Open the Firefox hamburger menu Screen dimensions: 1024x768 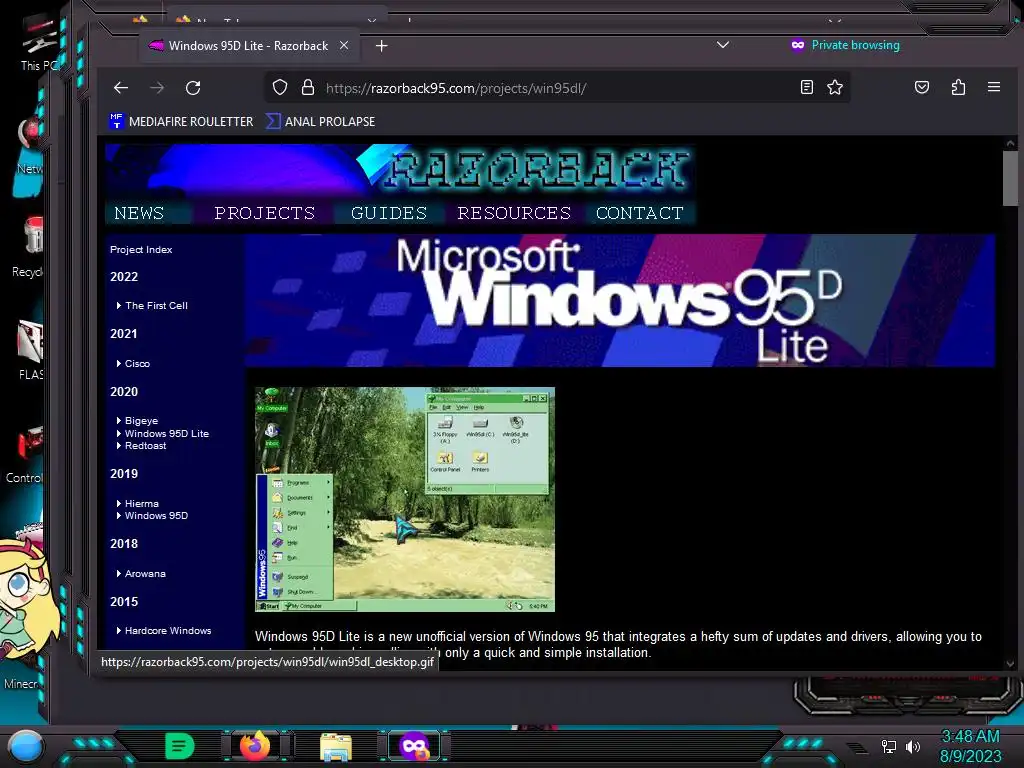pyautogui.click(x=994, y=88)
